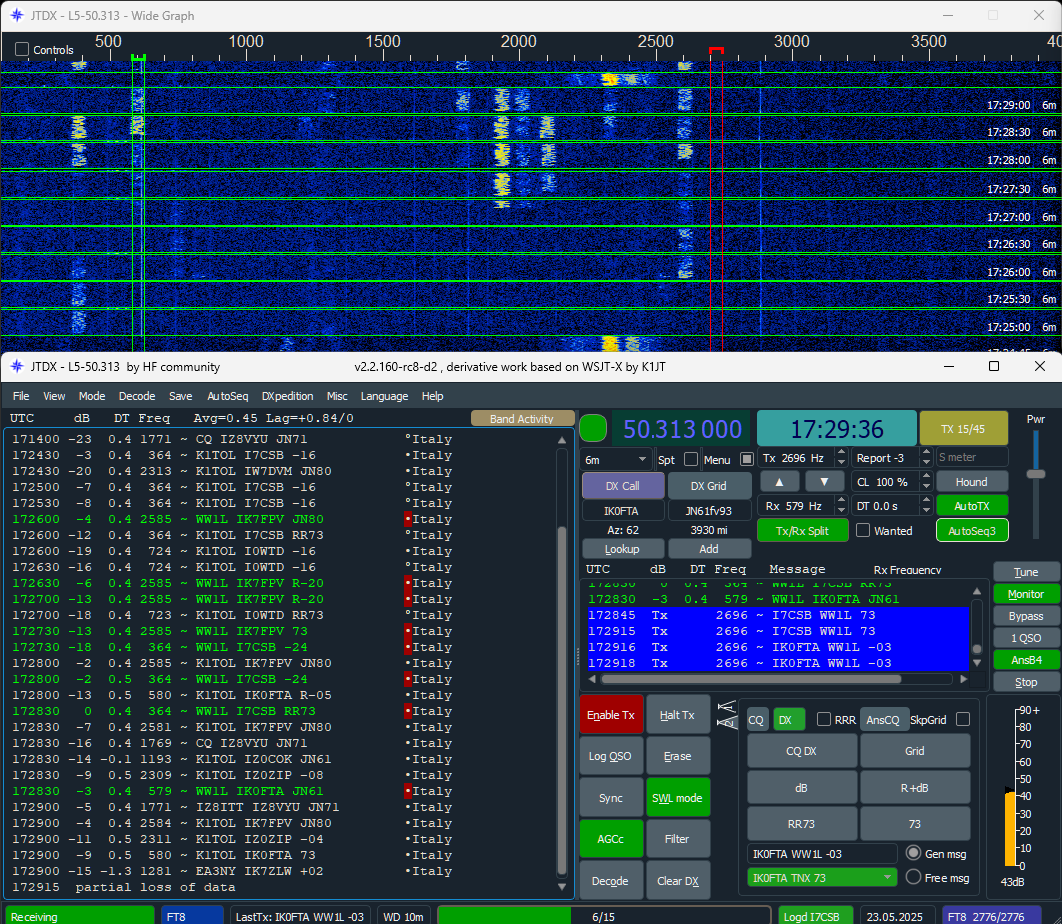This screenshot has width=1062, height=924.
Task: Click the Halt Tx button
Action: pyautogui.click(x=677, y=715)
